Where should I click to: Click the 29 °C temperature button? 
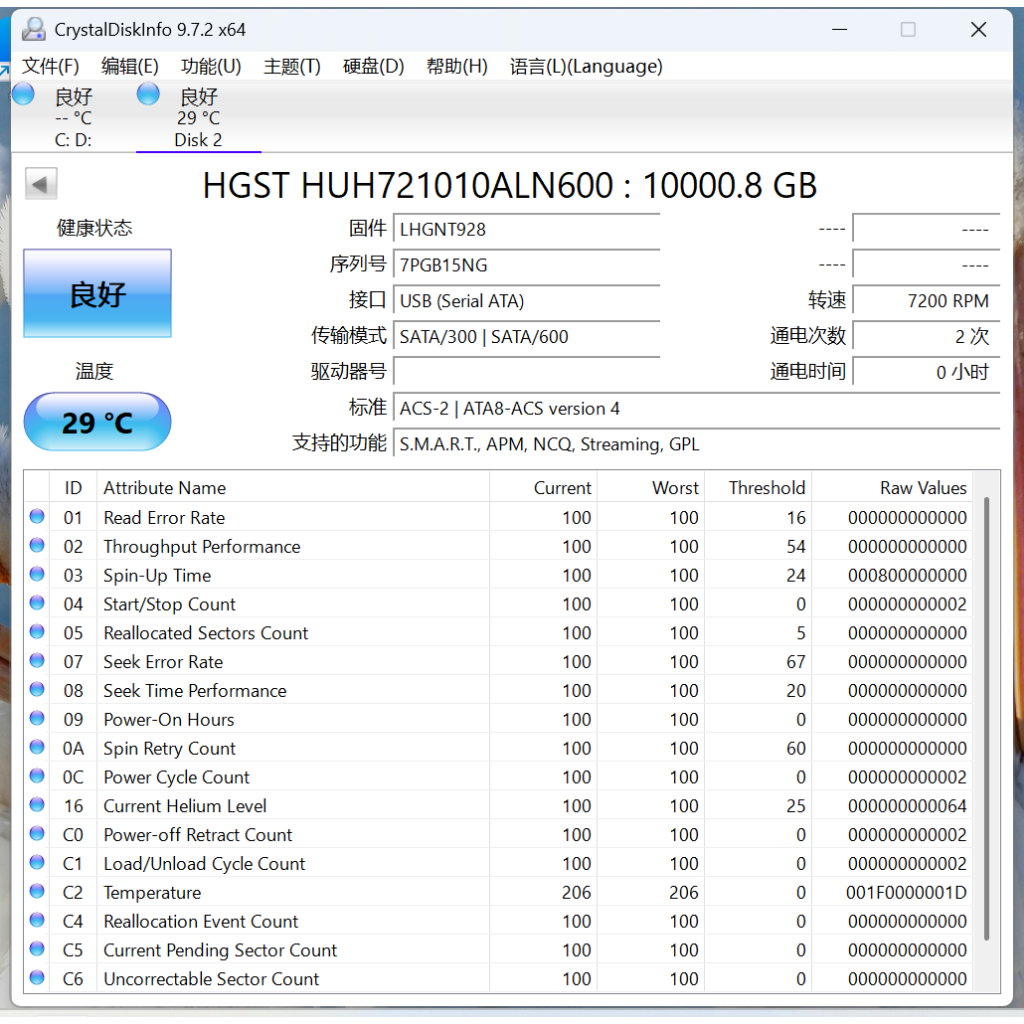97,422
